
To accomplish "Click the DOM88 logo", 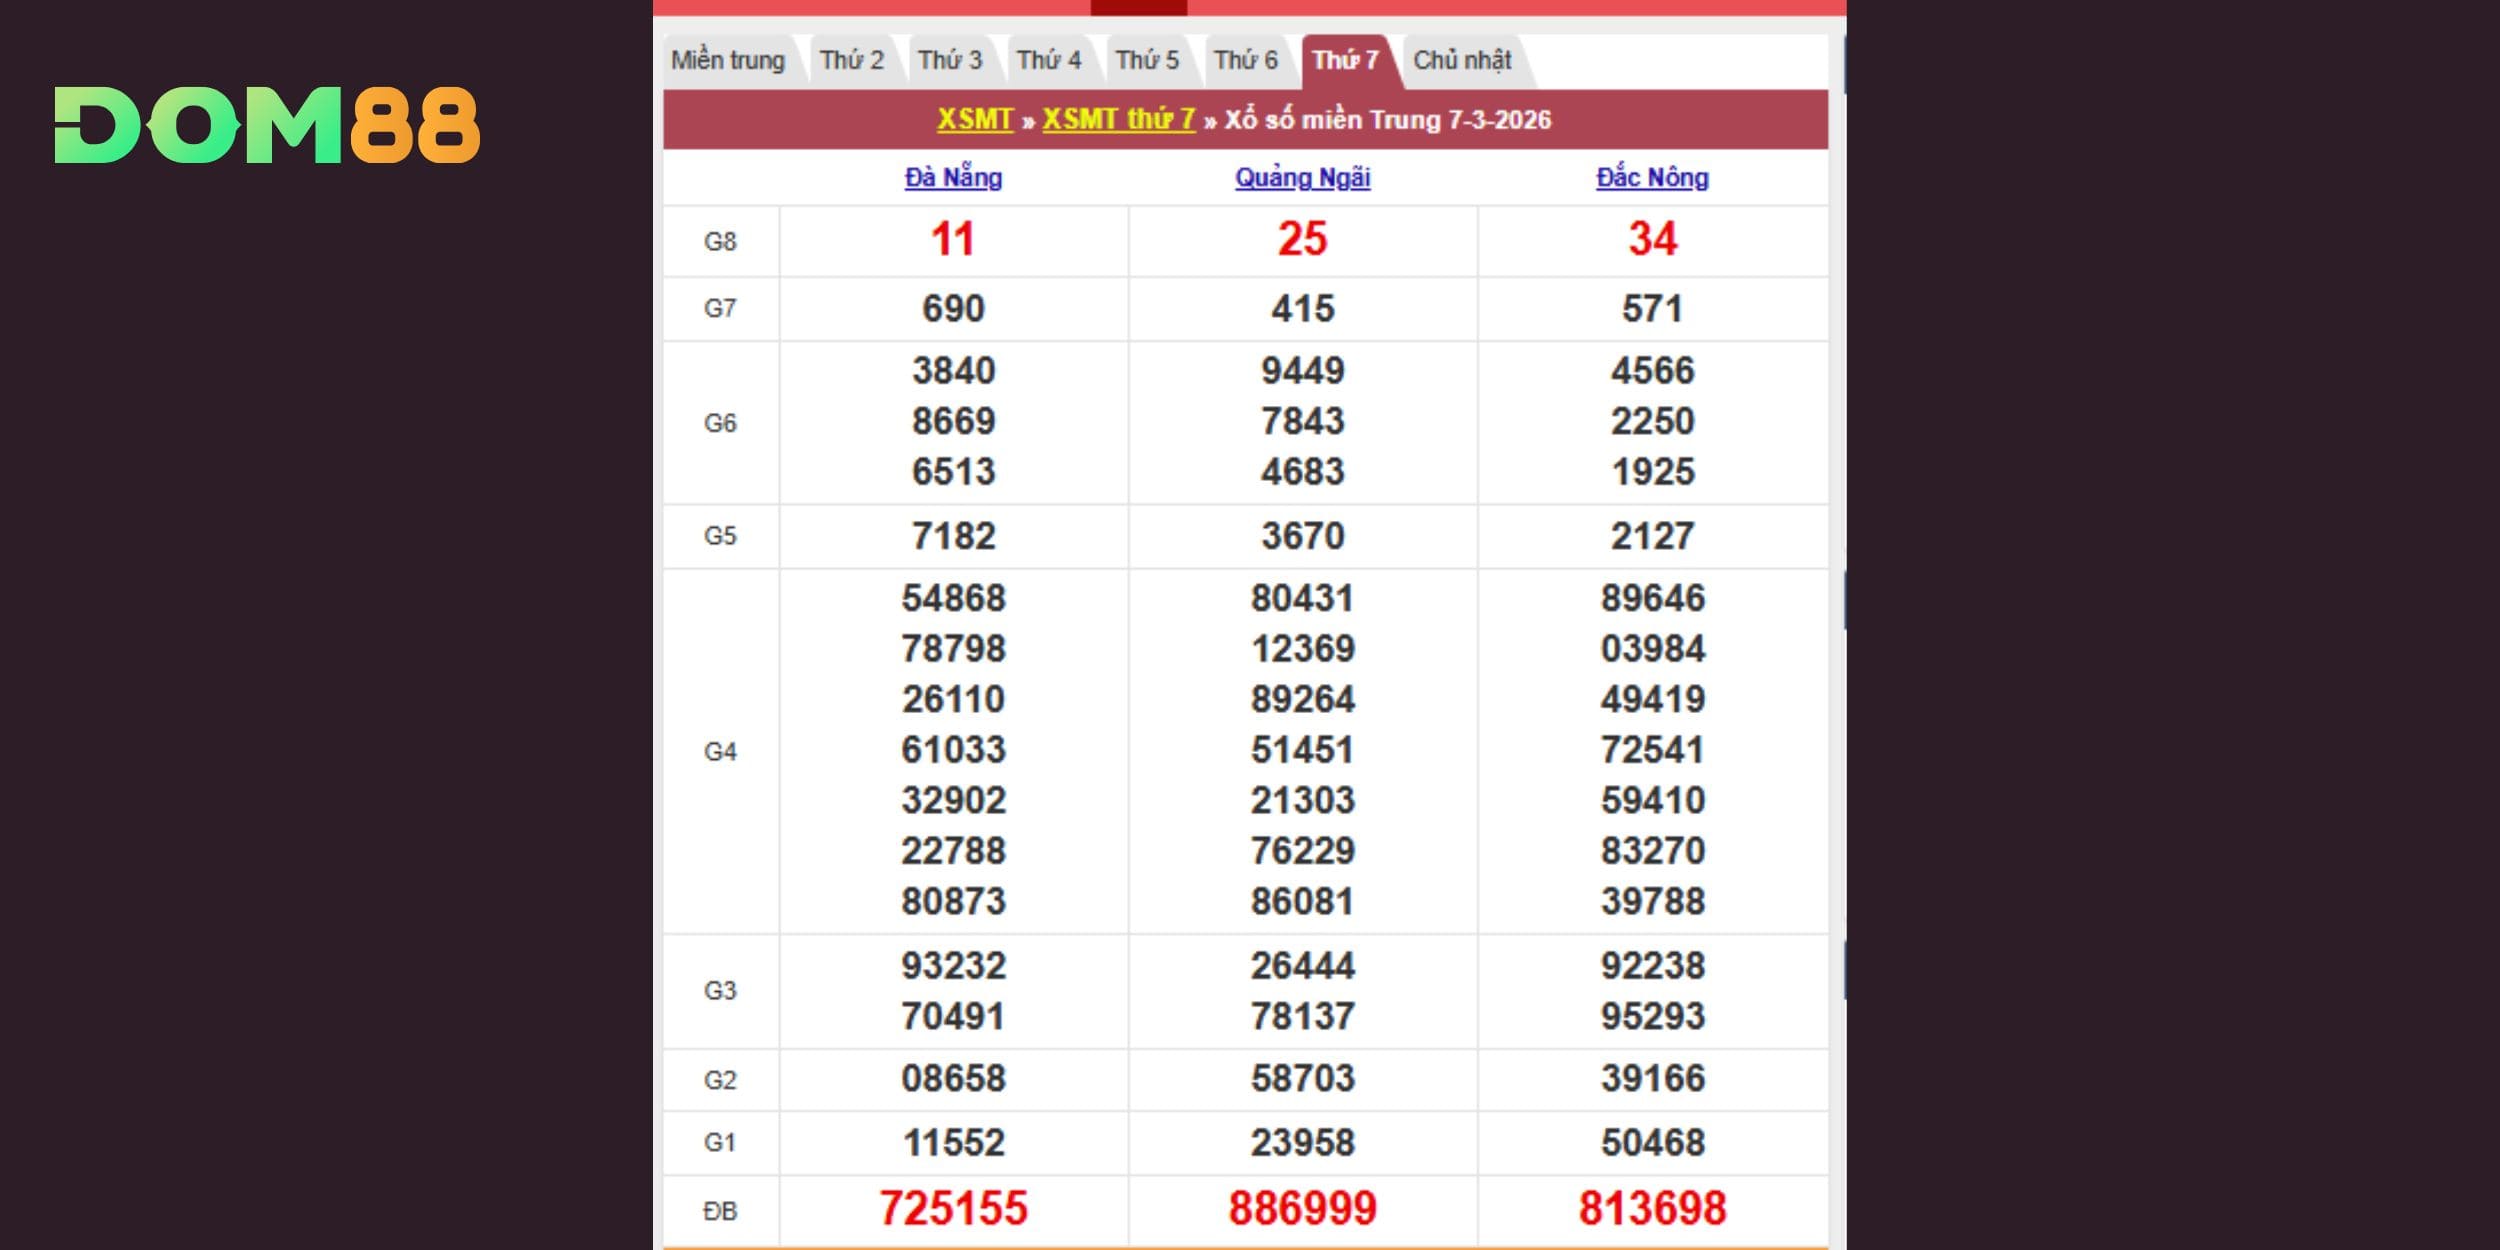I will pos(267,125).
